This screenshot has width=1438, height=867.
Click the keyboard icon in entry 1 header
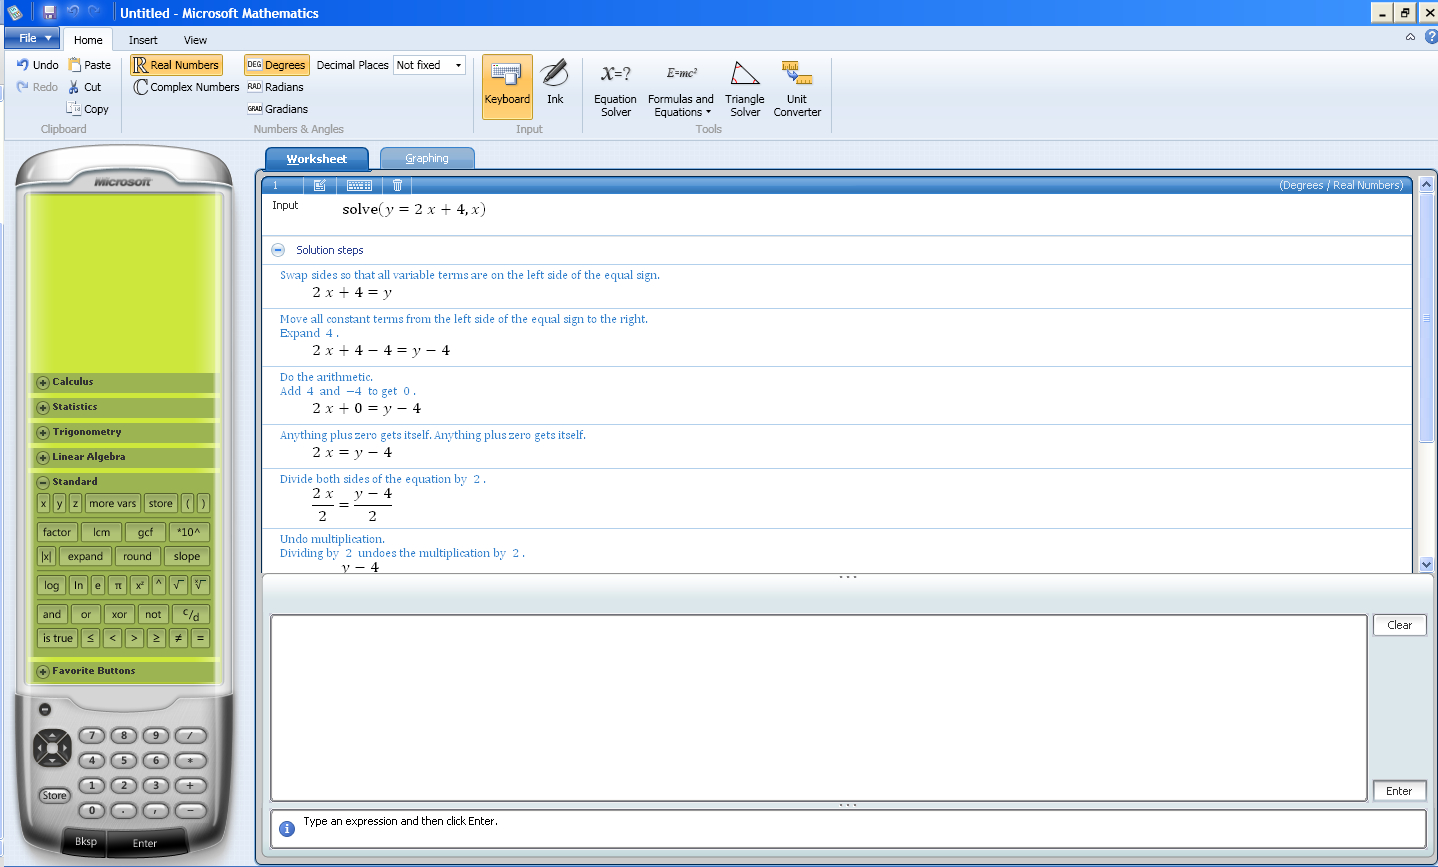point(359,185)
